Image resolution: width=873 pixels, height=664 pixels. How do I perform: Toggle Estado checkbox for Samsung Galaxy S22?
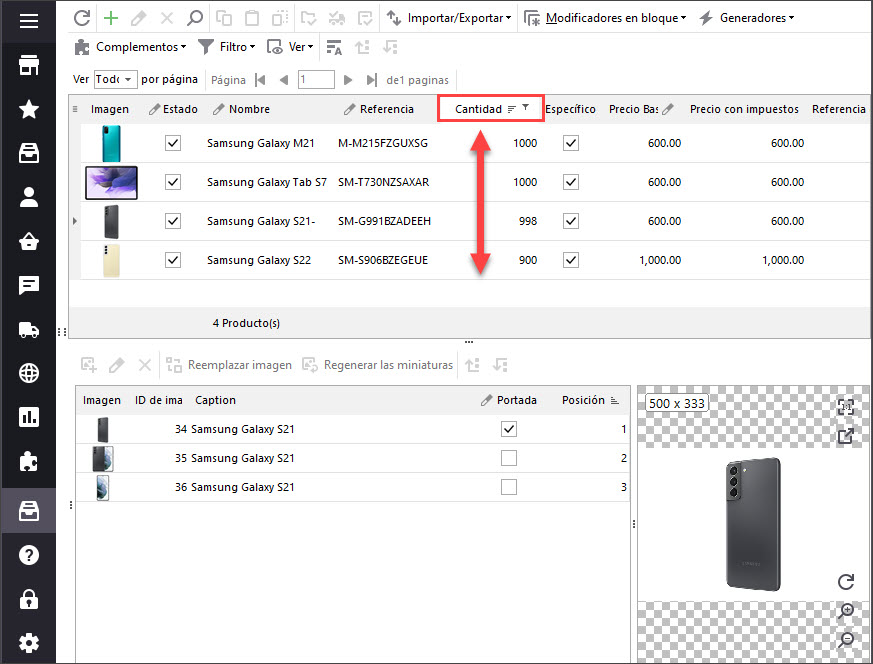click(173, 260)
